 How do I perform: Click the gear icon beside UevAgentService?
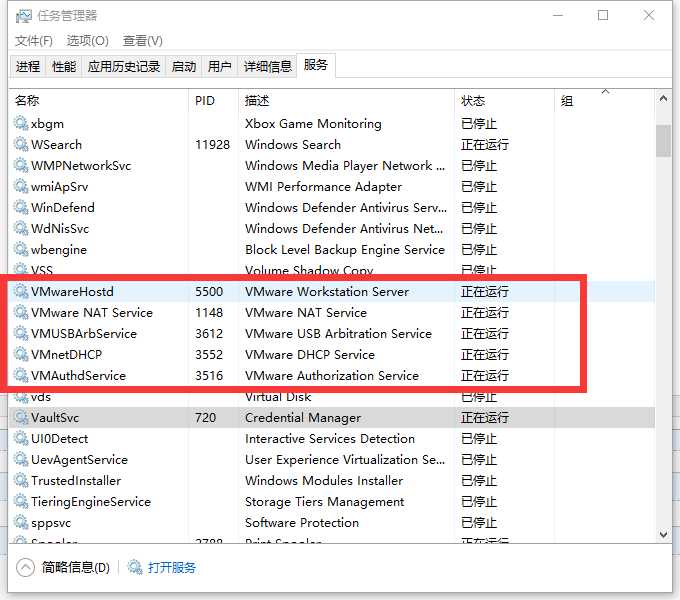(21, 460)
